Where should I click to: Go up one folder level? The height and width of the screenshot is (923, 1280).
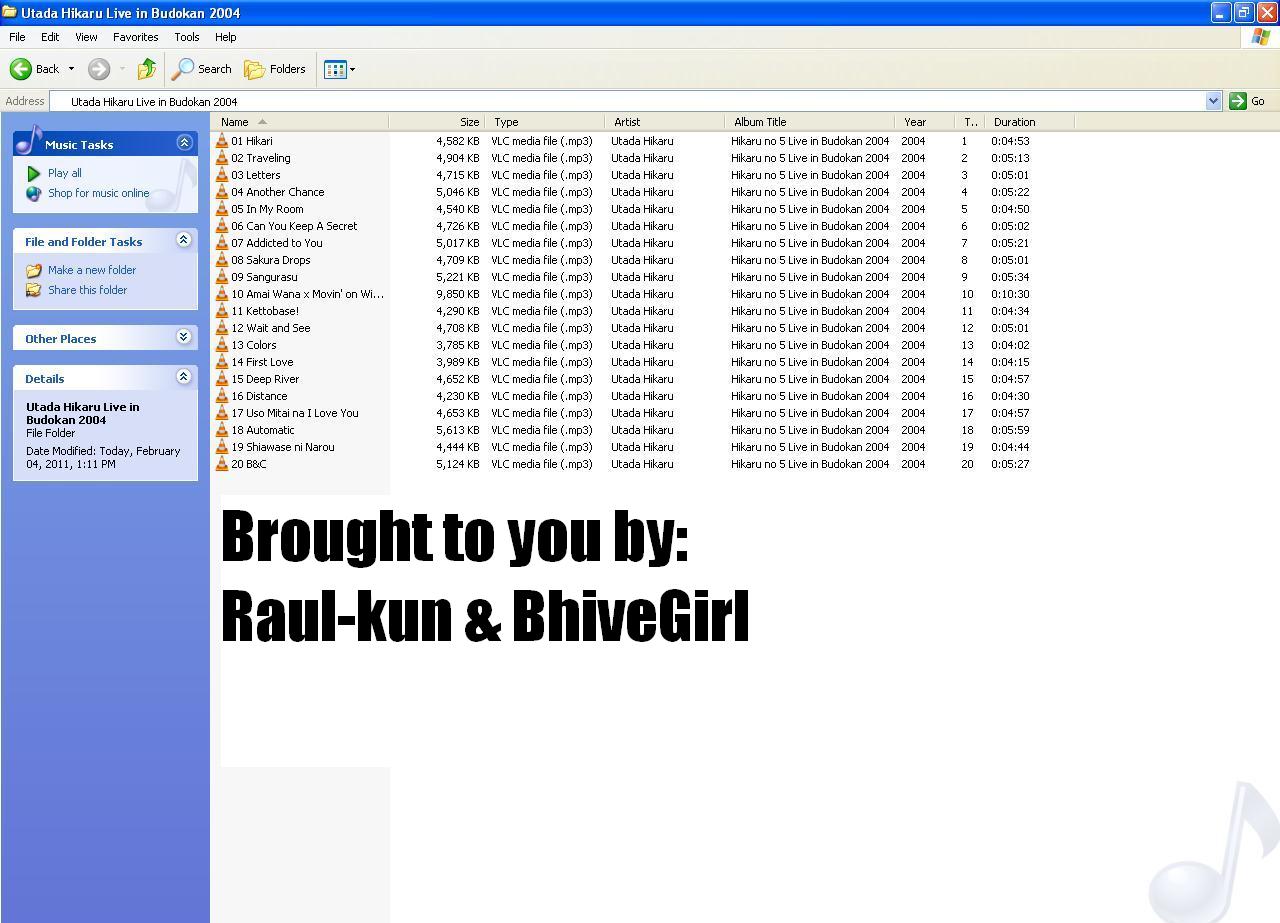point(147,69)
